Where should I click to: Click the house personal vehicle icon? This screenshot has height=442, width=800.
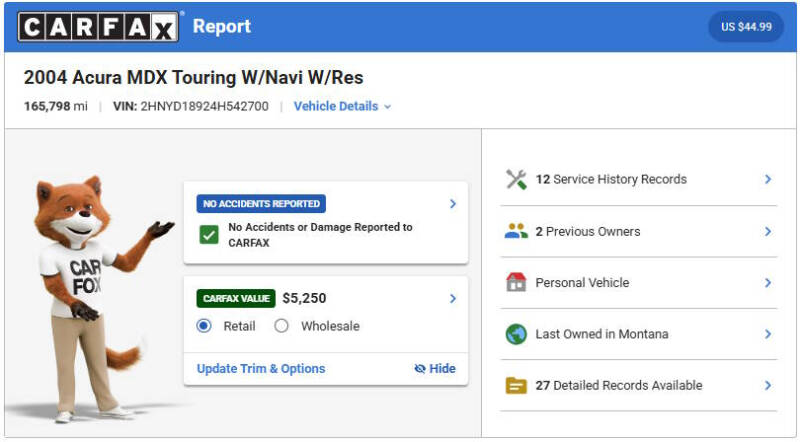(516, 282)
